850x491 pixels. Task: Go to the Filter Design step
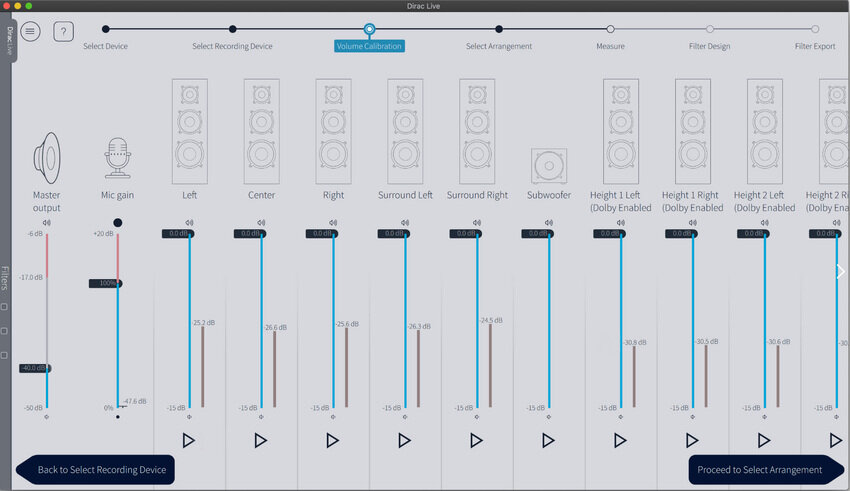(x=710, y=29)
